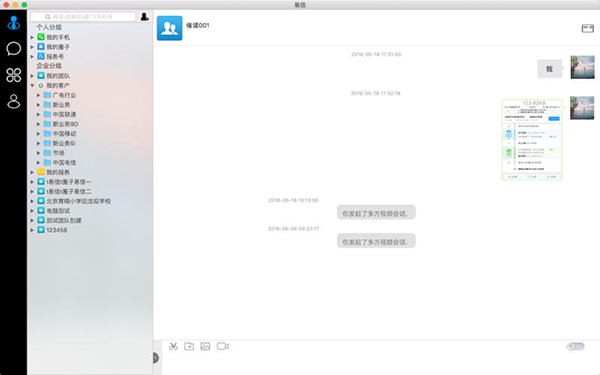
Task: Open the chat messages sidebar icon
Action: pyautogui.click(x=13, y=49)
